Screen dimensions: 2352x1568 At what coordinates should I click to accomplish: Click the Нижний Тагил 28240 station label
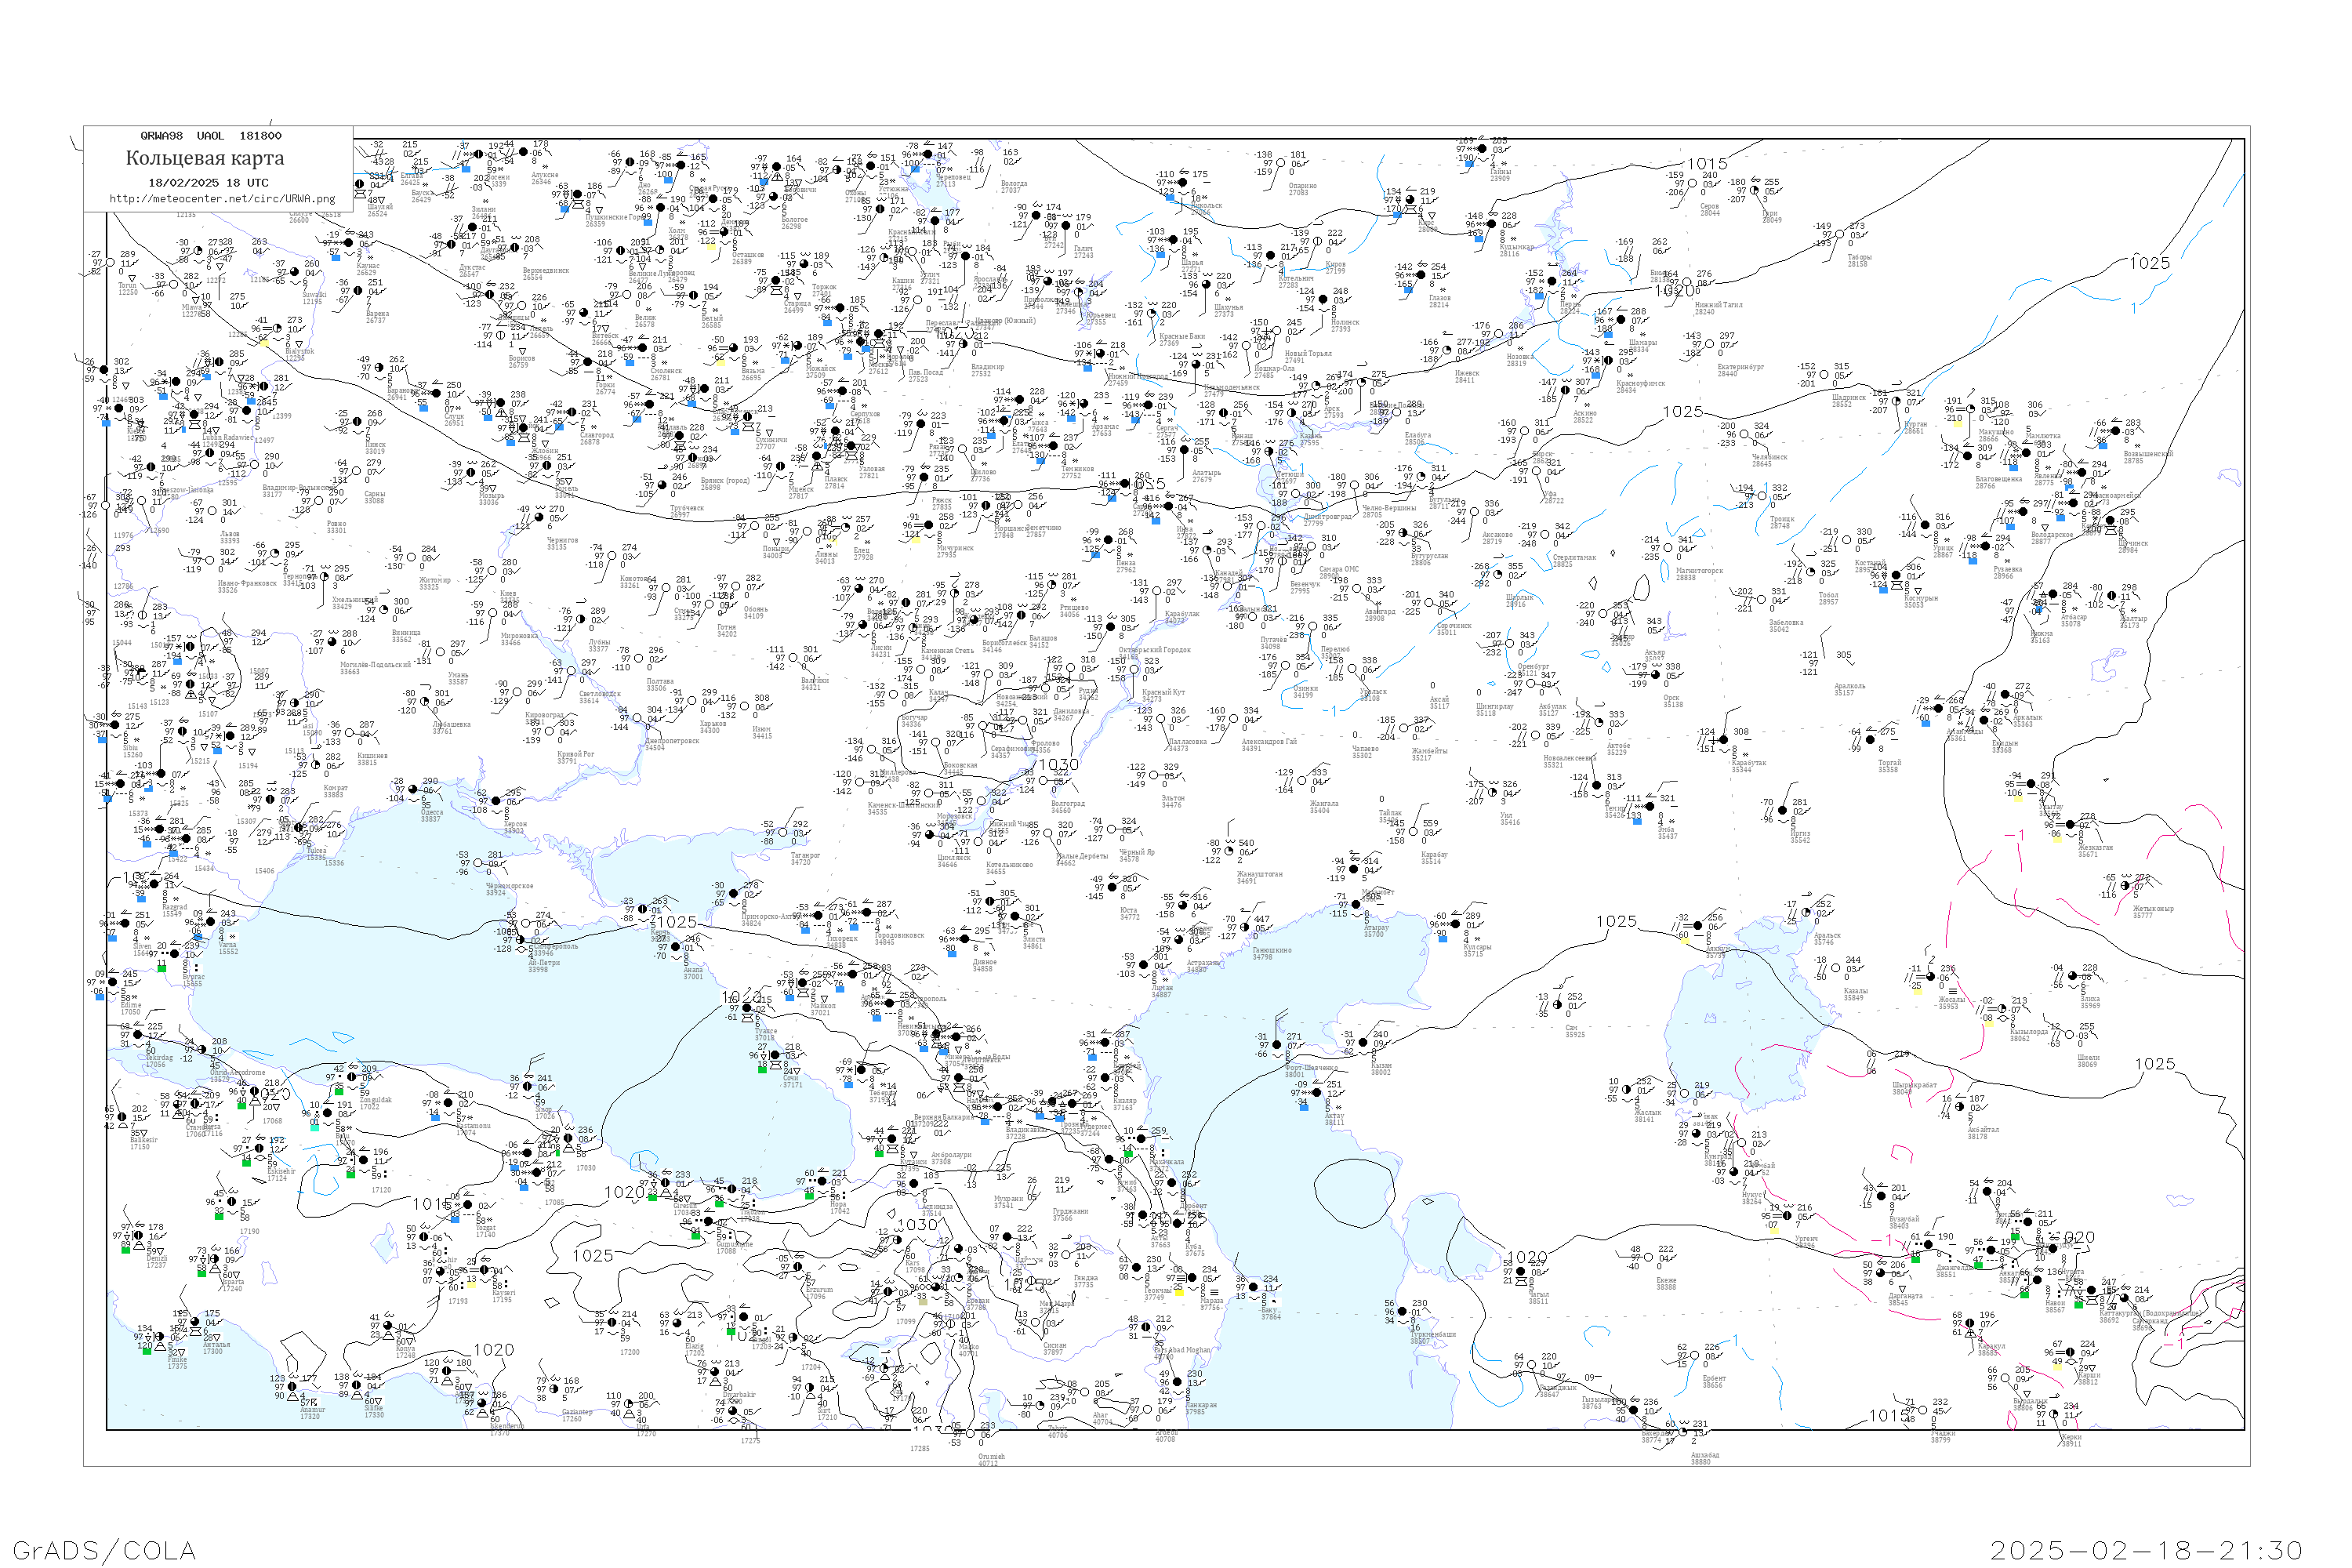coord(1718,308)
